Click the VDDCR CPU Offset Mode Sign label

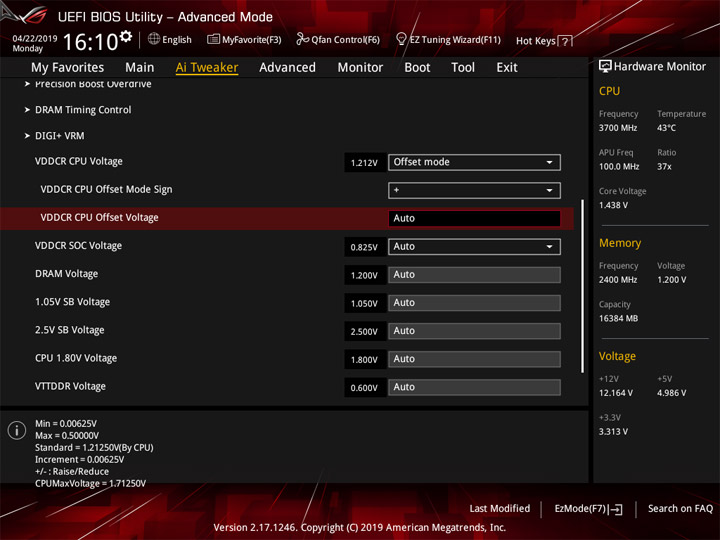(x=106, y=190)
